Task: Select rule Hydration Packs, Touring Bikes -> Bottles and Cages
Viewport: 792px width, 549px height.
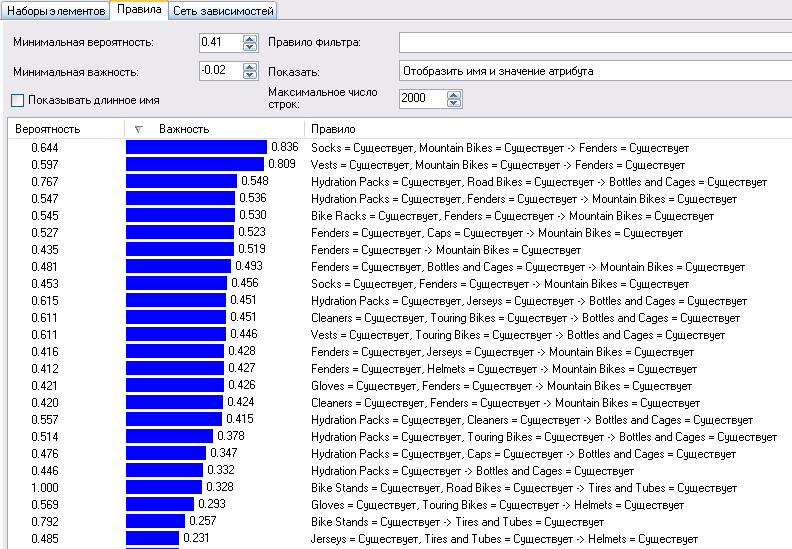Action: pos(544,437)
